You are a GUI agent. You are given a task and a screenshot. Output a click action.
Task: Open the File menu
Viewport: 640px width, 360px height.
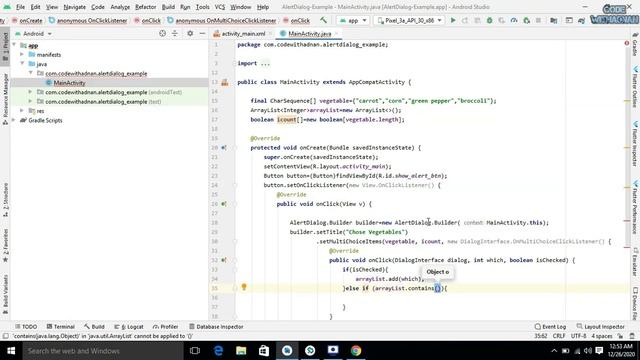point(20,7)
